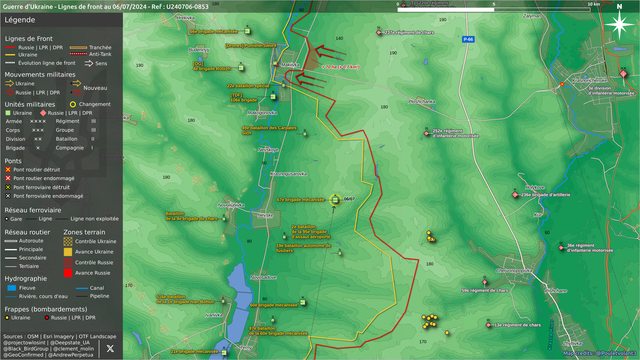Click the red Avance Russie color swatch
Screen dimensions: 640x360
(x=68, y=273)
